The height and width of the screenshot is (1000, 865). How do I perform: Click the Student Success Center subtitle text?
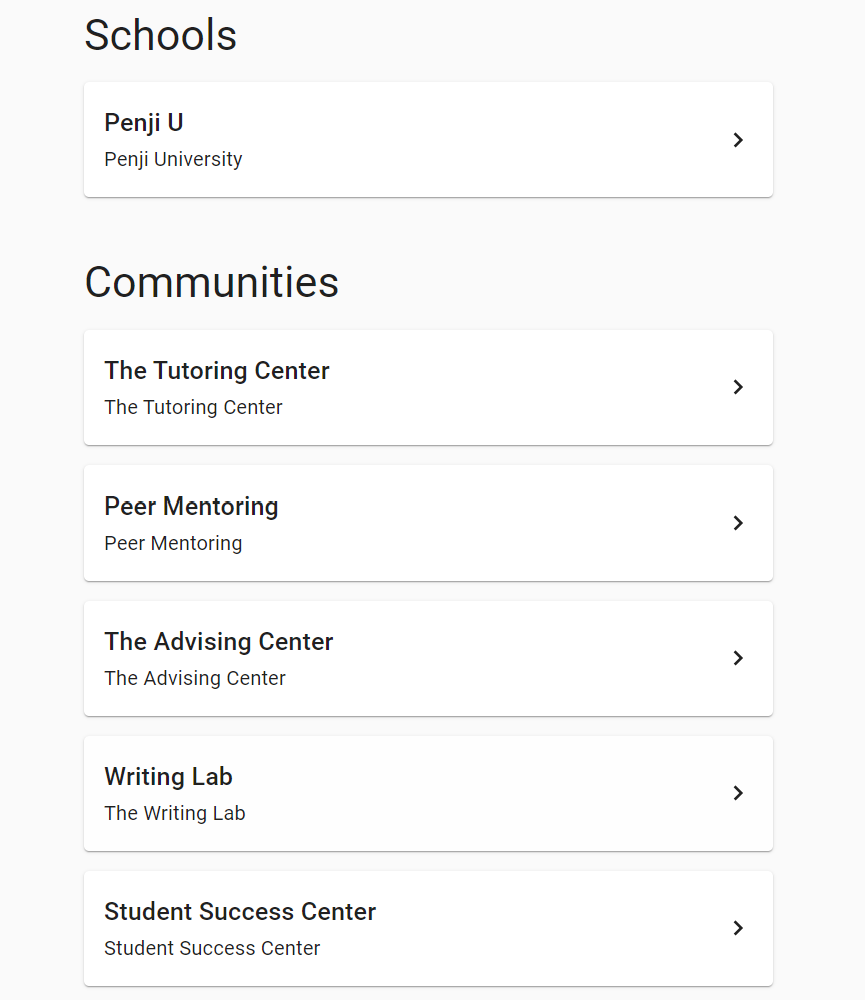point(212,948)
